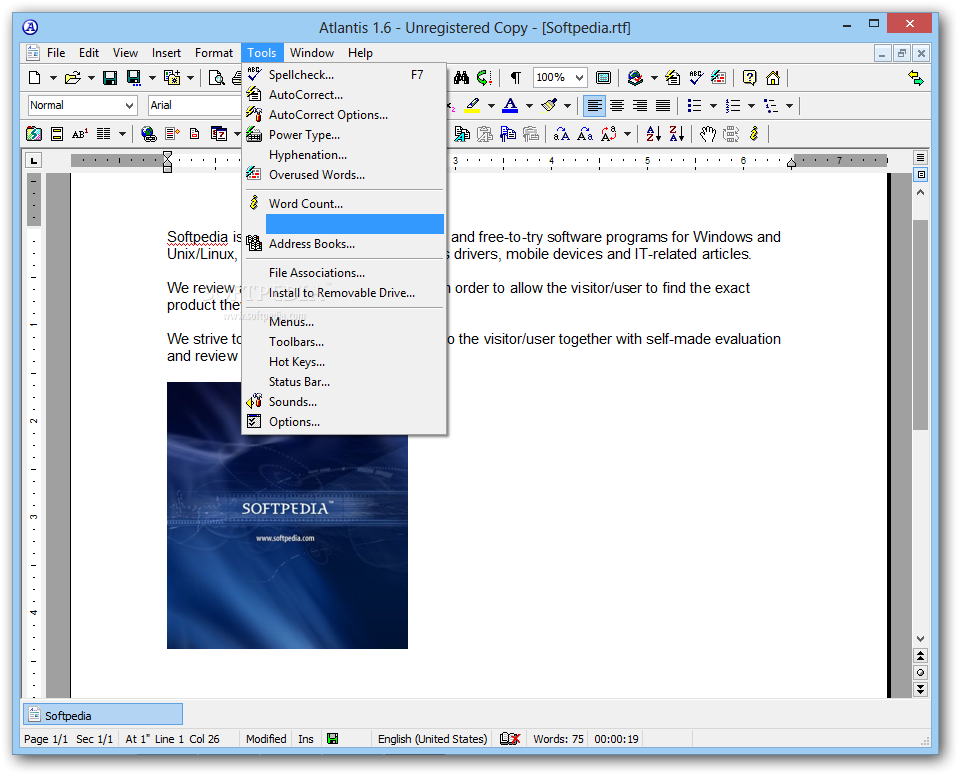Click English (United States) language in status bar
959x775 pixels.
click(432, 739)
